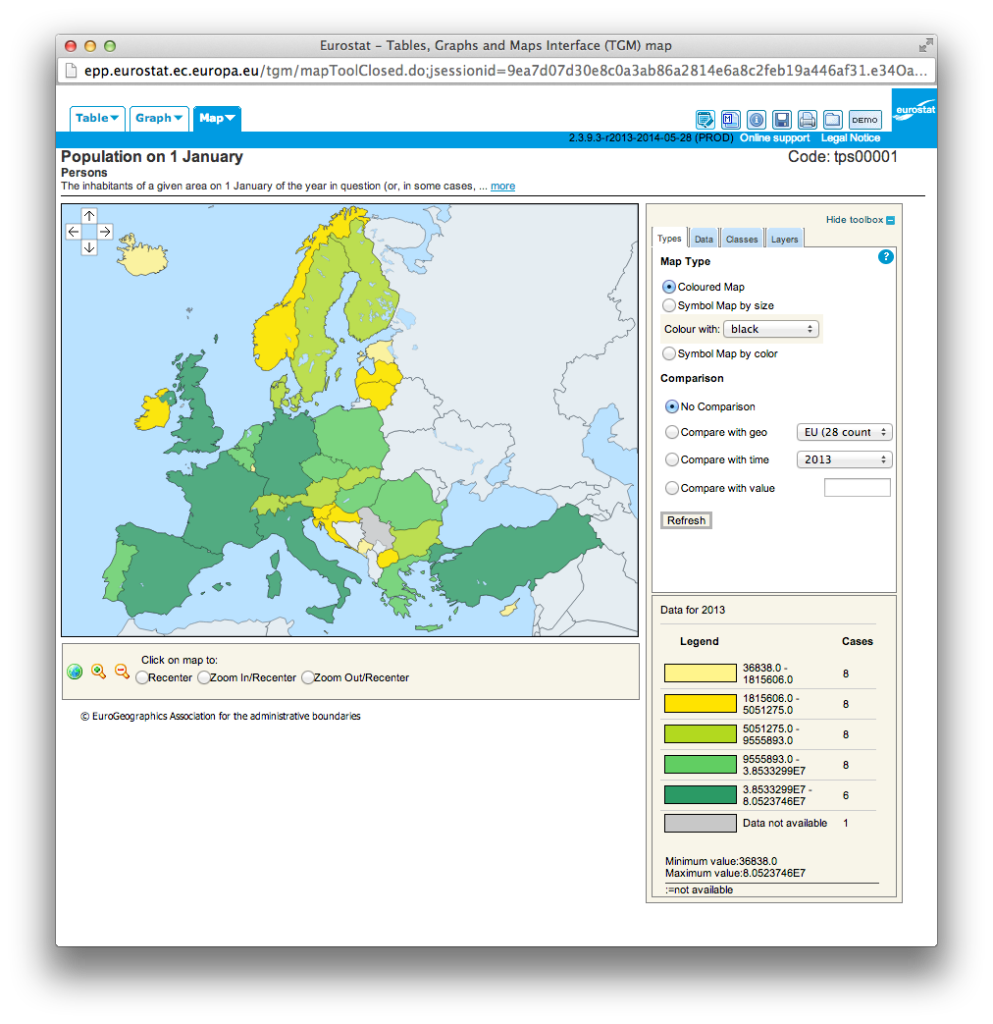Pan the map north using the up arrow

[89, 215]
